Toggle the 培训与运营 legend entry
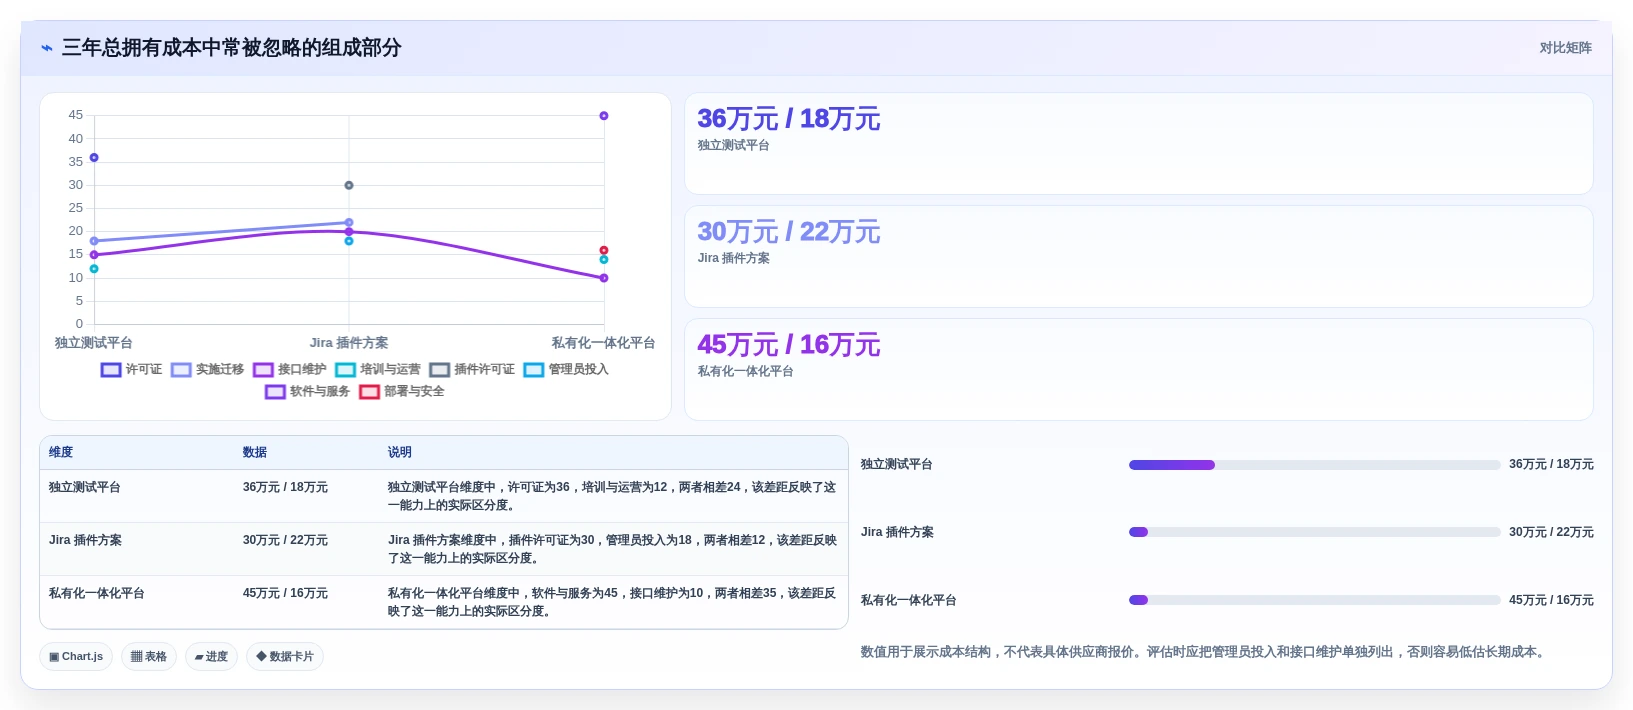Screen dimensions: 1633x710 378,370
